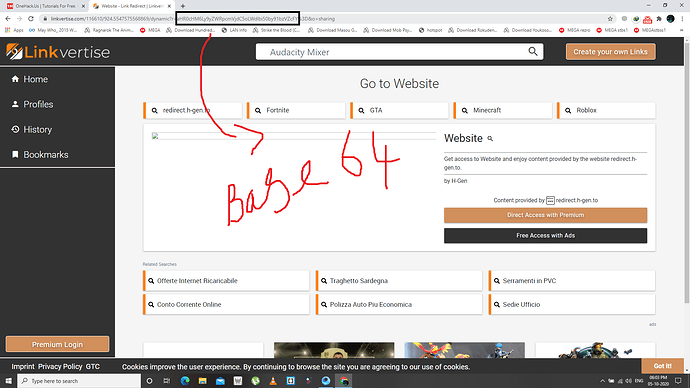Dismiss cookie banner with Got it!
Image resolution: width=690 pixels, height=388 pixels.
click(662, 366)
